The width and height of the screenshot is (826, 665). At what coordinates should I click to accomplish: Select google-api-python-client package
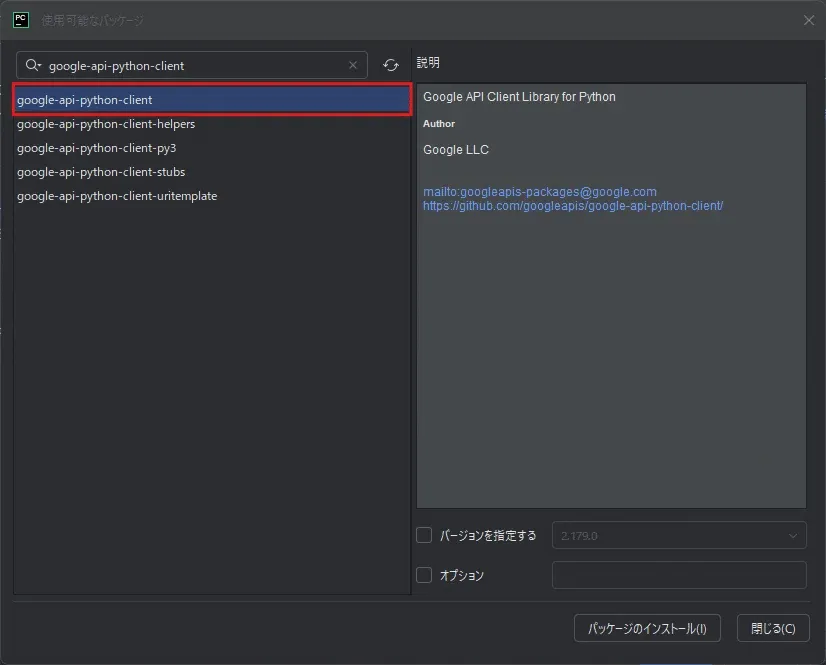[212, 100]
